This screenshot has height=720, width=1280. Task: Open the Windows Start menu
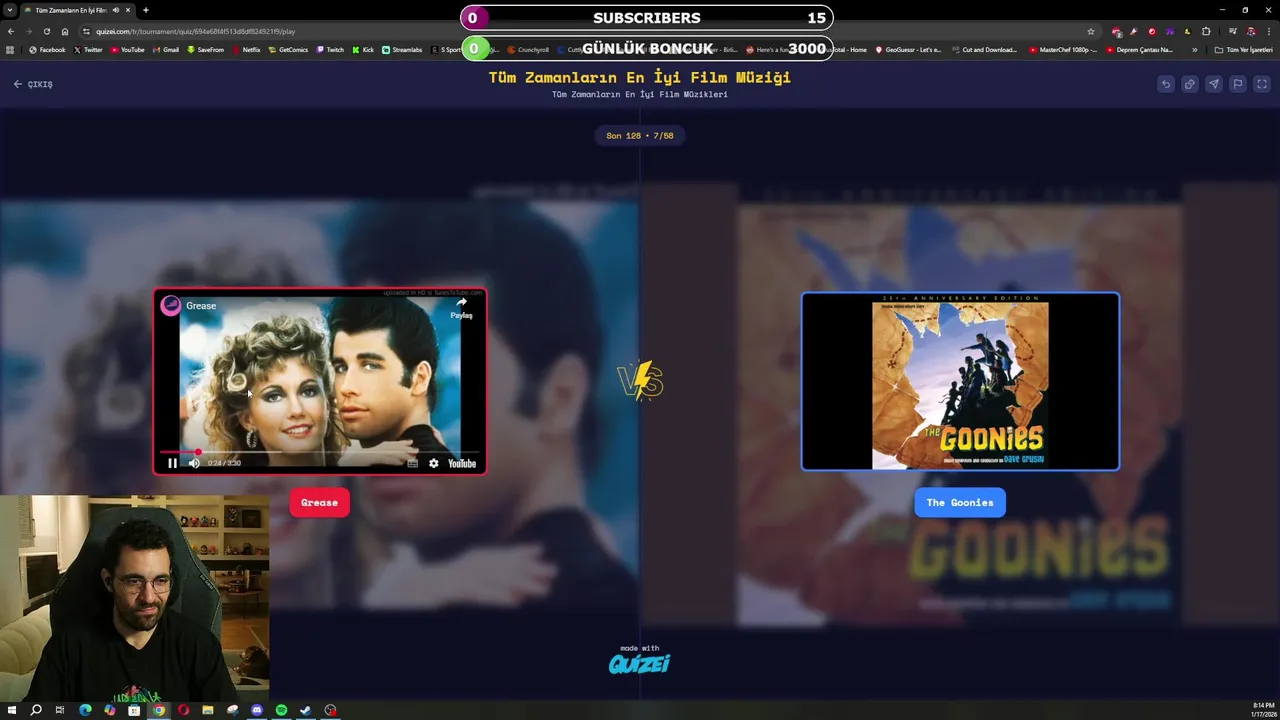tap(12, 710)
